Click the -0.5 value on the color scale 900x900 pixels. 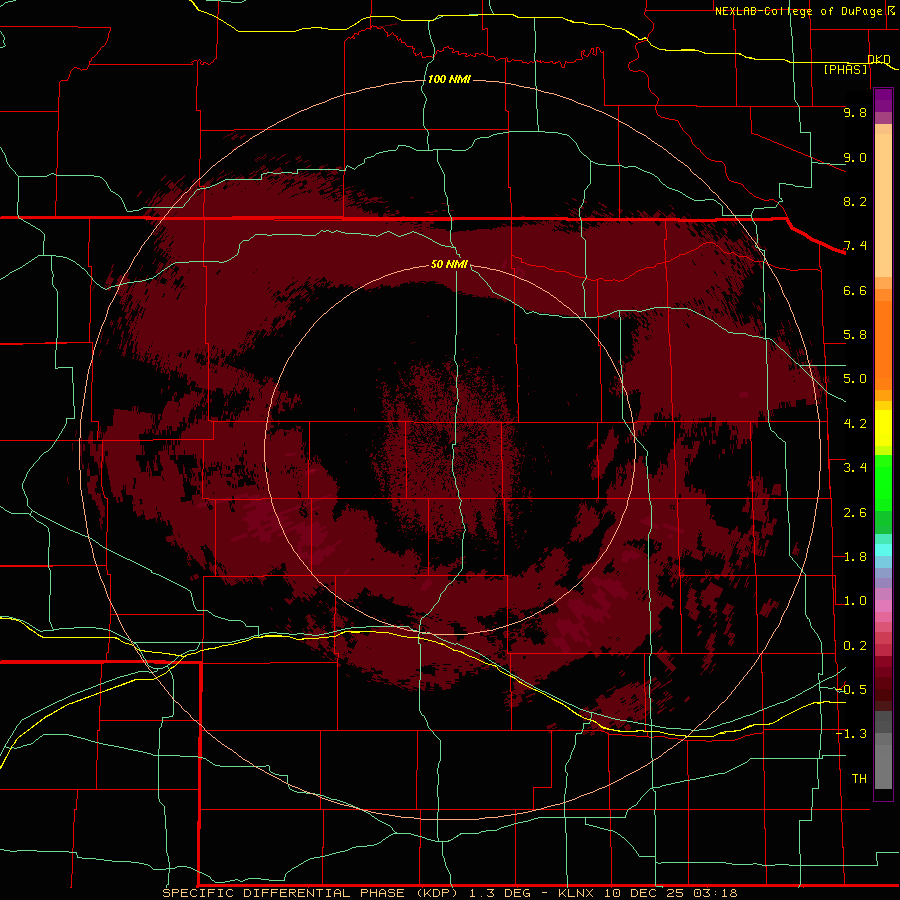(x=851, y=690)
